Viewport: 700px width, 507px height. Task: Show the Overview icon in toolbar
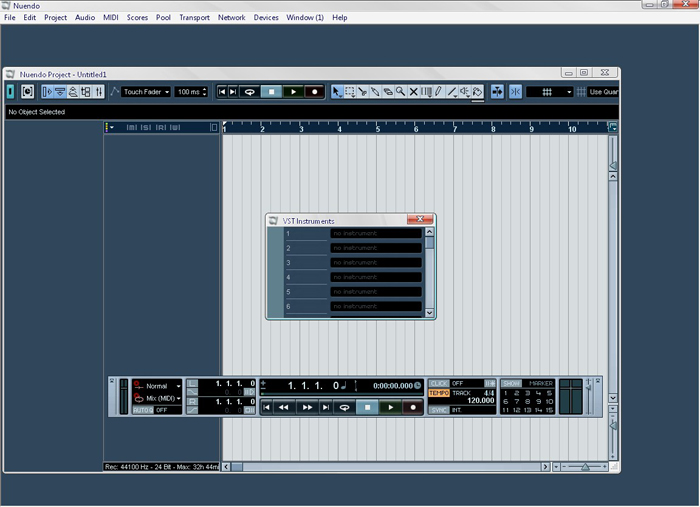(73, 92)
